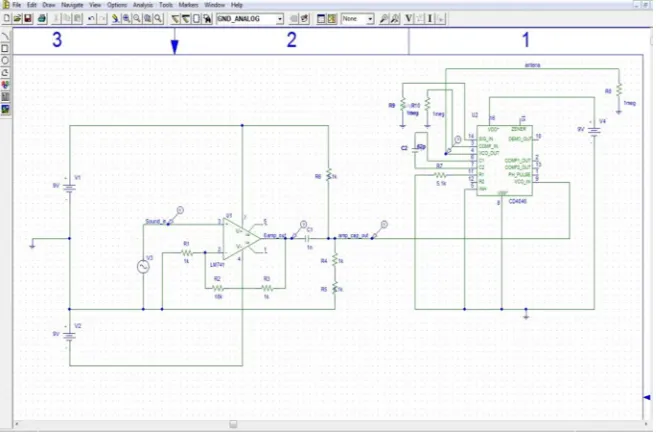This screenshot has height=436, width=656.
Task: Open the Analysis menu
Action: [x=143, y=5]
